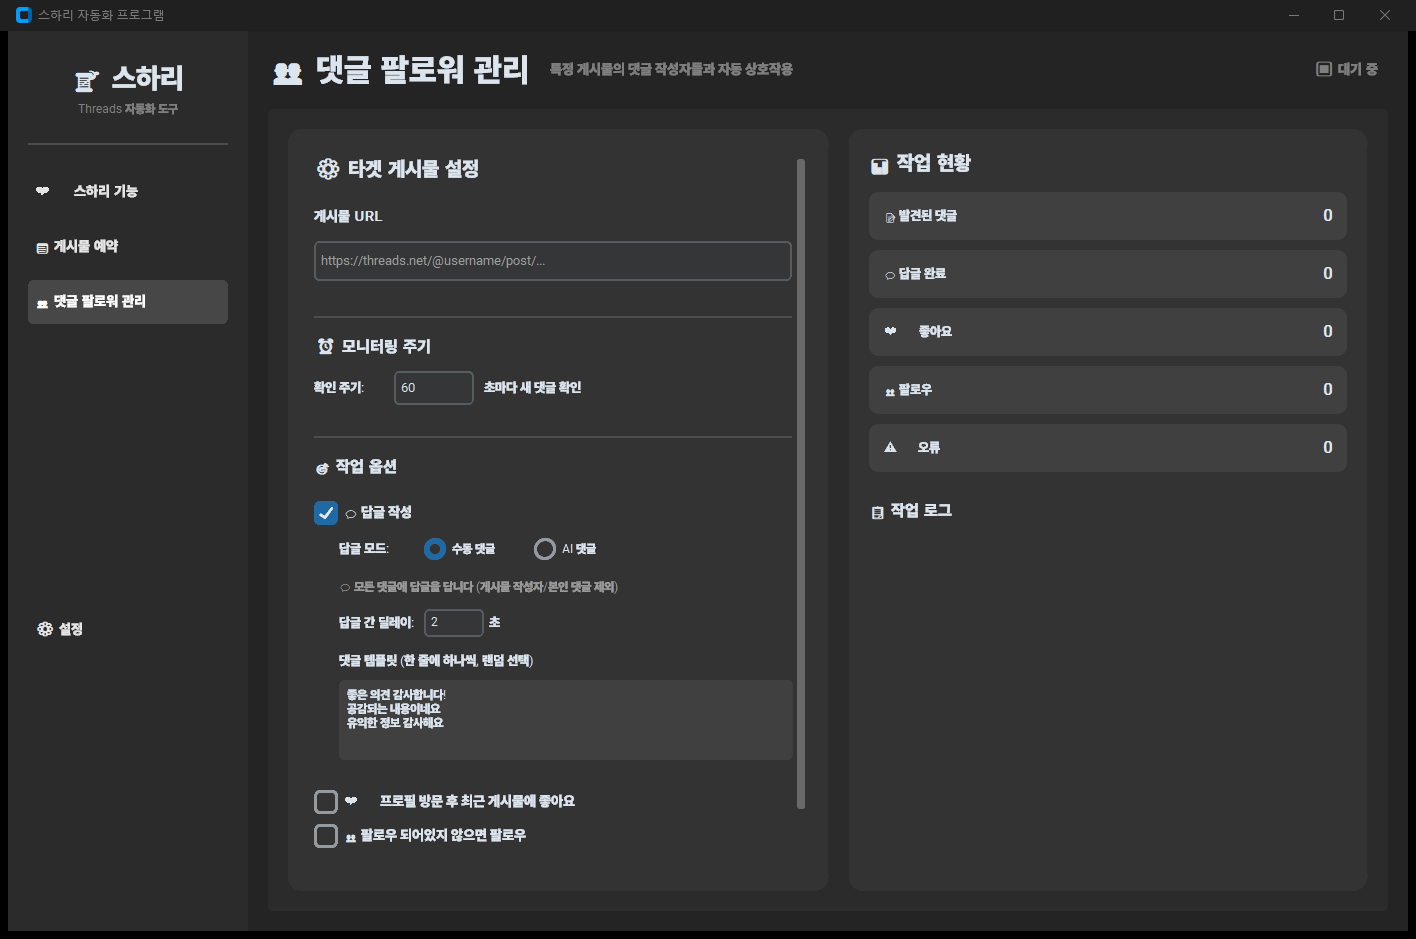Maximize the 스하리 자동화 프로그램 window

tap(1339, 15)
